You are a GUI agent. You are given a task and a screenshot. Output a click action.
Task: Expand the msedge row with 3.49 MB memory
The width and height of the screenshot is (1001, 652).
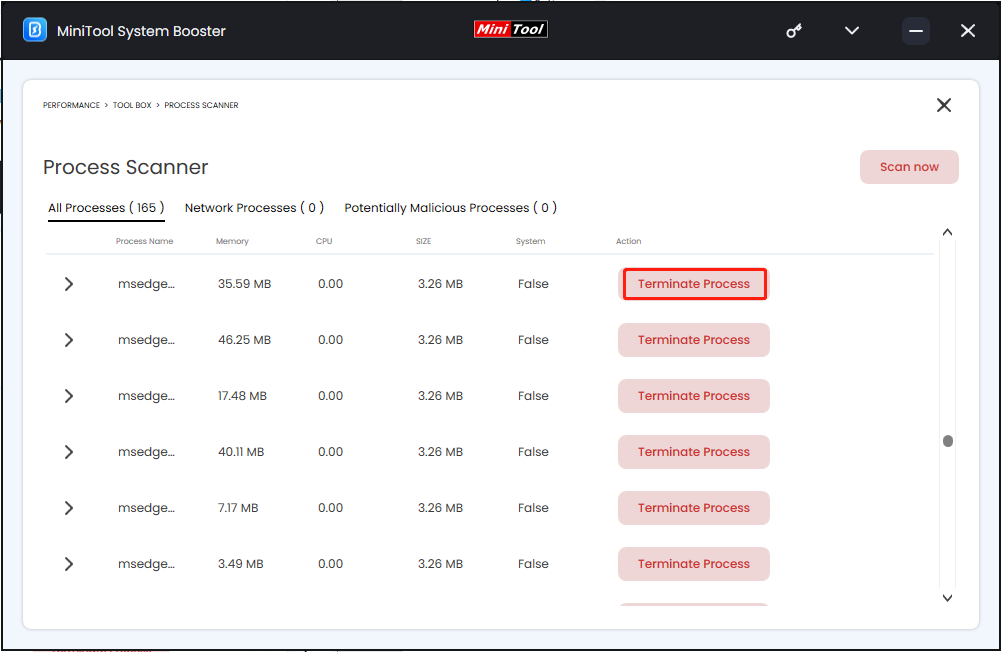pos(69,564)
